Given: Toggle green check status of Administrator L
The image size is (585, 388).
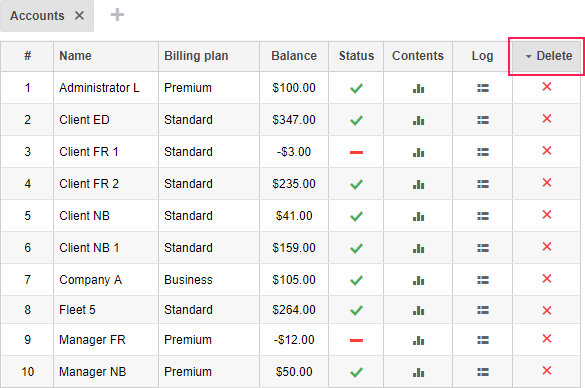Looking at the screenshot, I should click(x=356, y=88).
